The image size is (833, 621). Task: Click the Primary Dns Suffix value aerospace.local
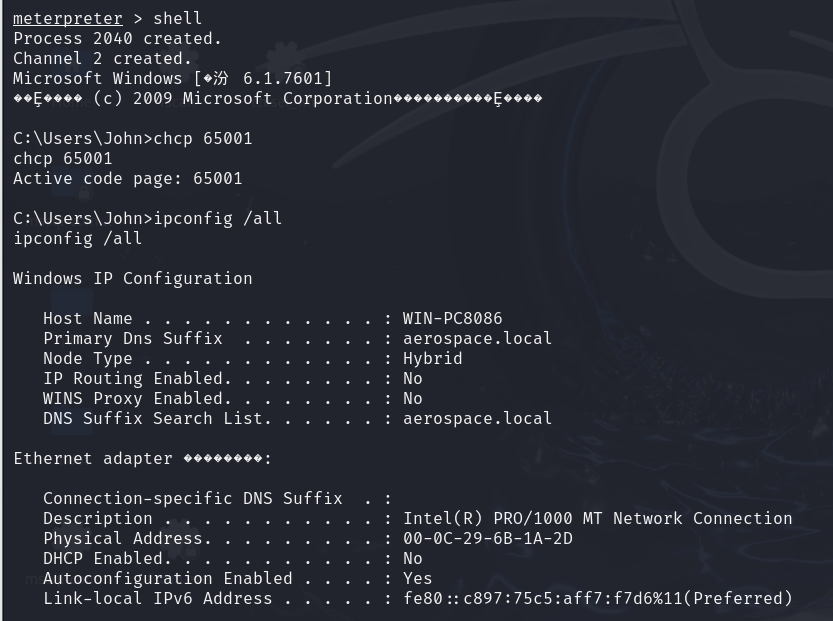coord(477,338)
